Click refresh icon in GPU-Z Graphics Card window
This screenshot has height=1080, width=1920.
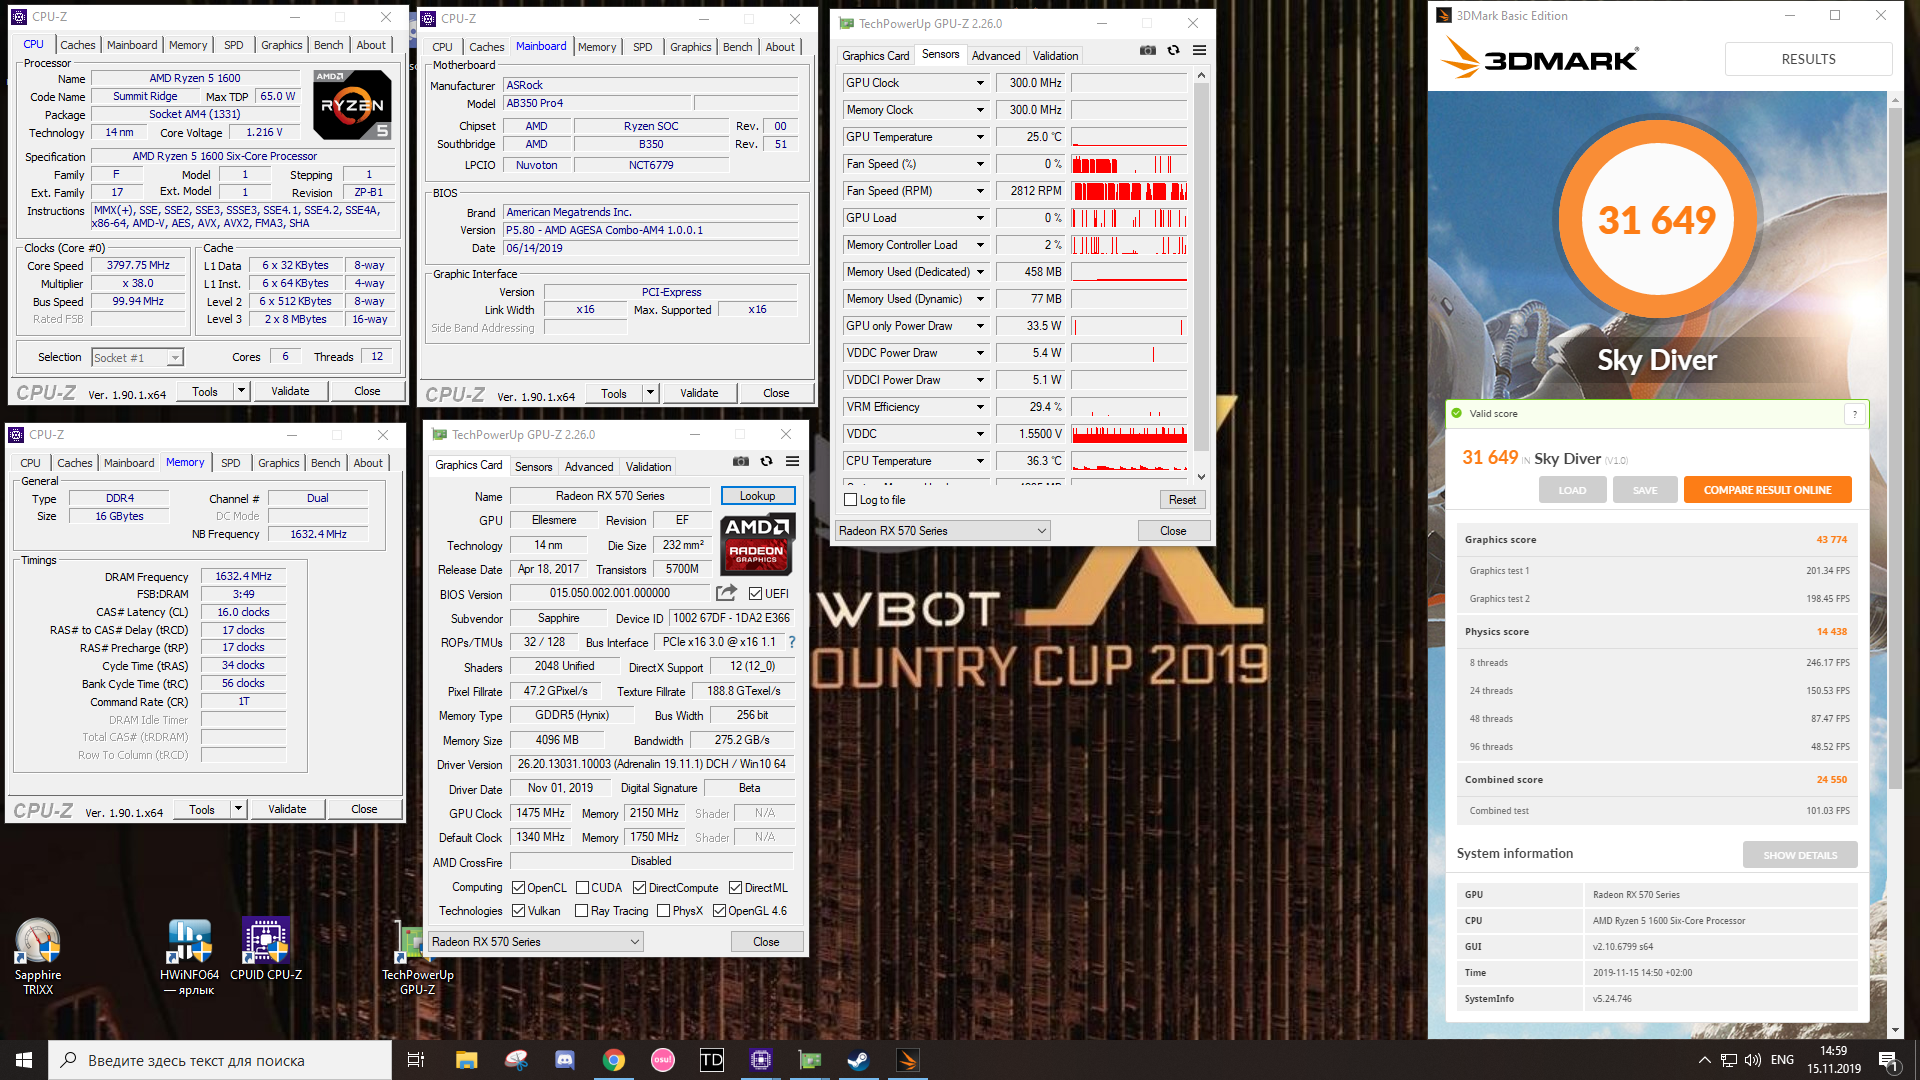(766, 461)
